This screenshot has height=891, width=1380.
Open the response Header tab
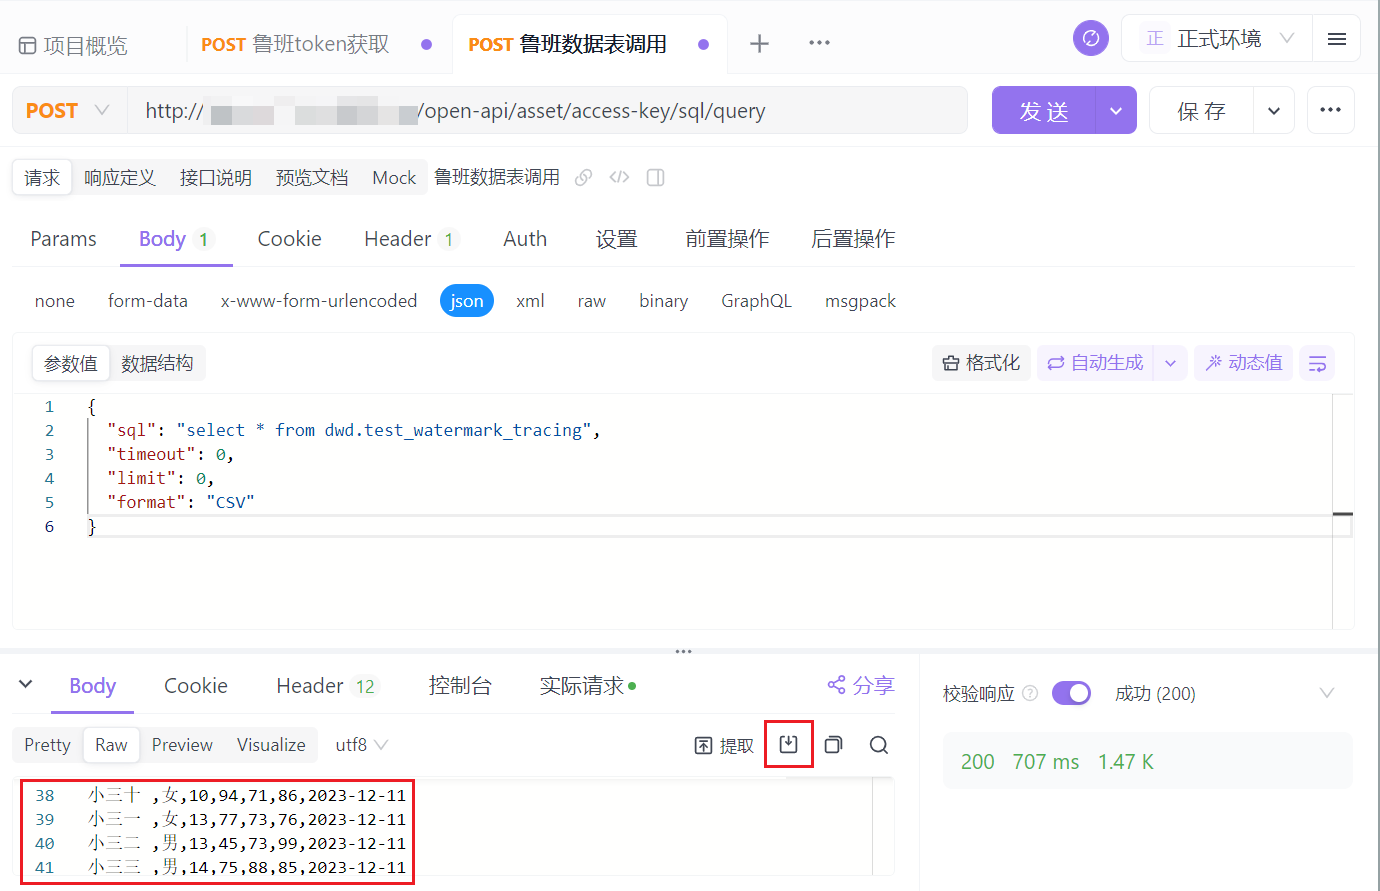[x=326, y=686]
